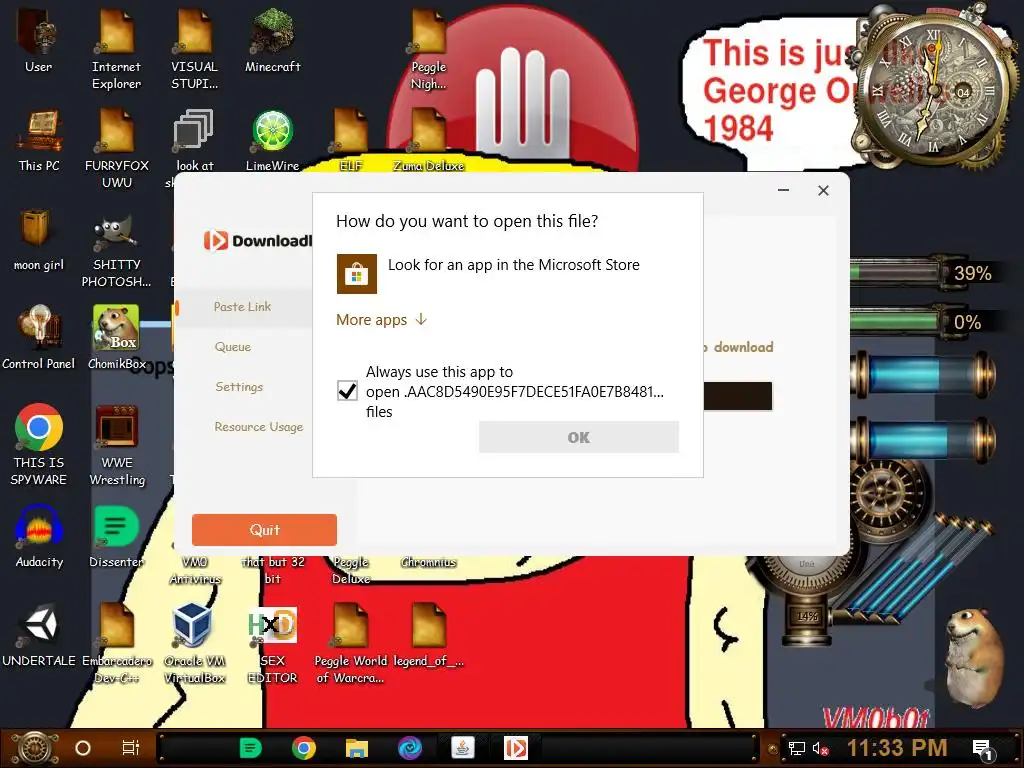The height and width of the screenshot is (768, 1024).
Task: Click the dark download field button
Action: pos(738,396)
